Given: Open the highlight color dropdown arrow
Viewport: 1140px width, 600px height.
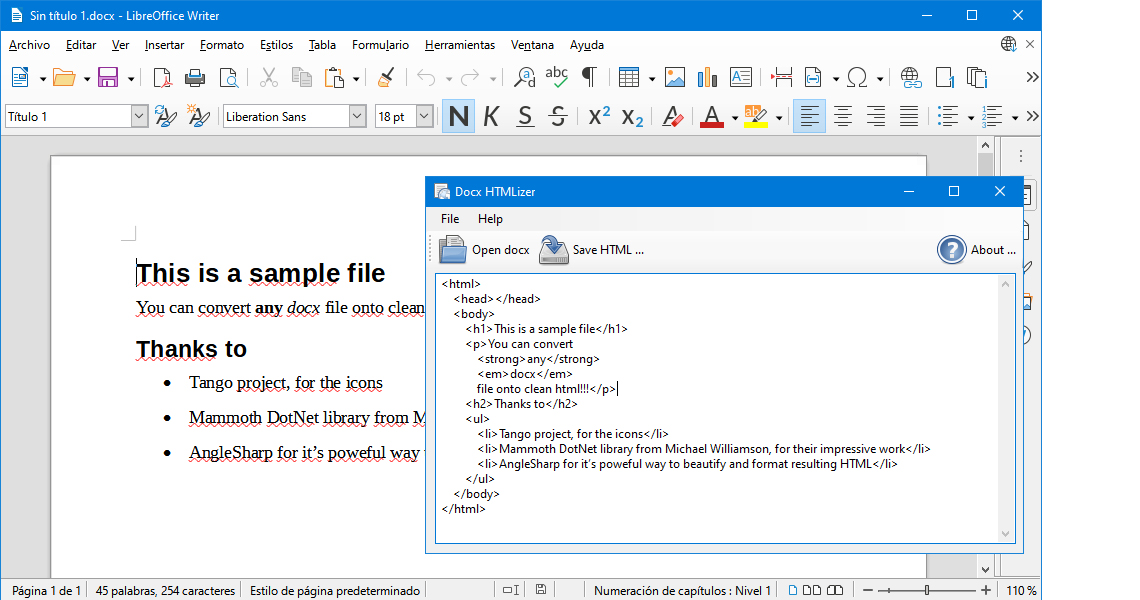Looking at the screenshot, I should point(779,118).
